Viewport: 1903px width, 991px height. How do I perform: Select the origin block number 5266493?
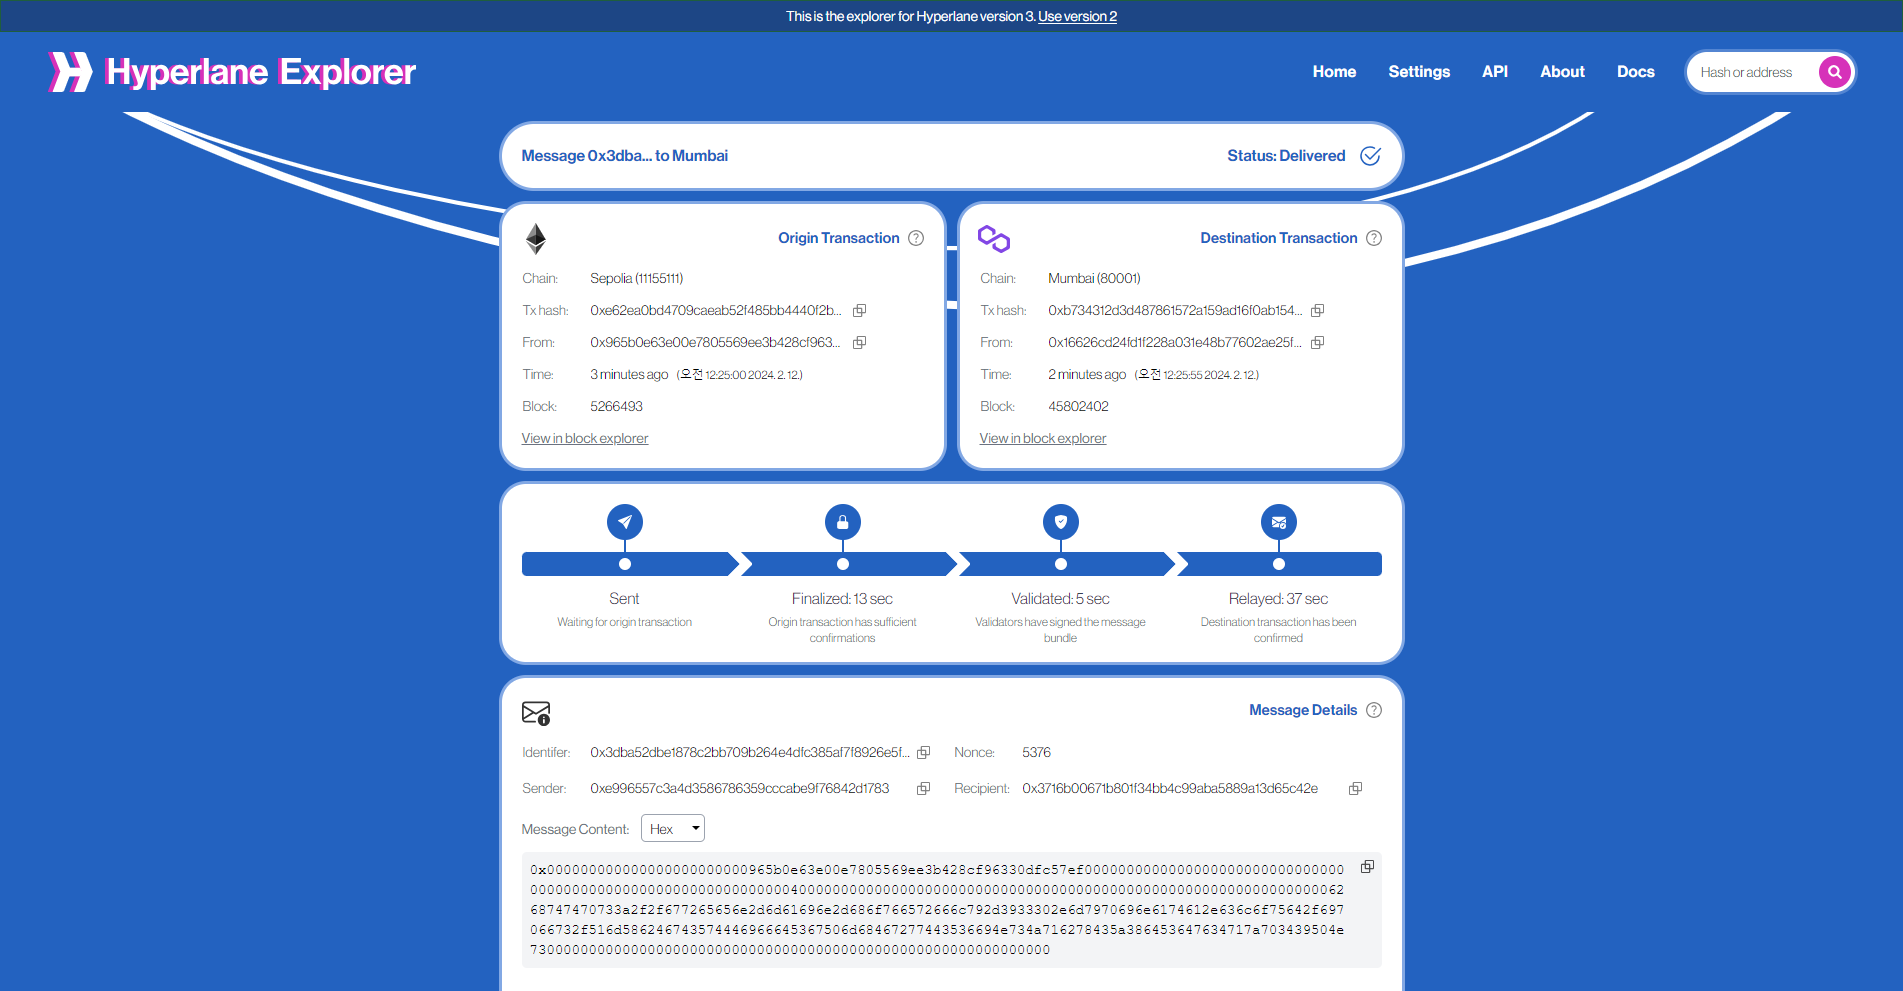pos(616,406)
